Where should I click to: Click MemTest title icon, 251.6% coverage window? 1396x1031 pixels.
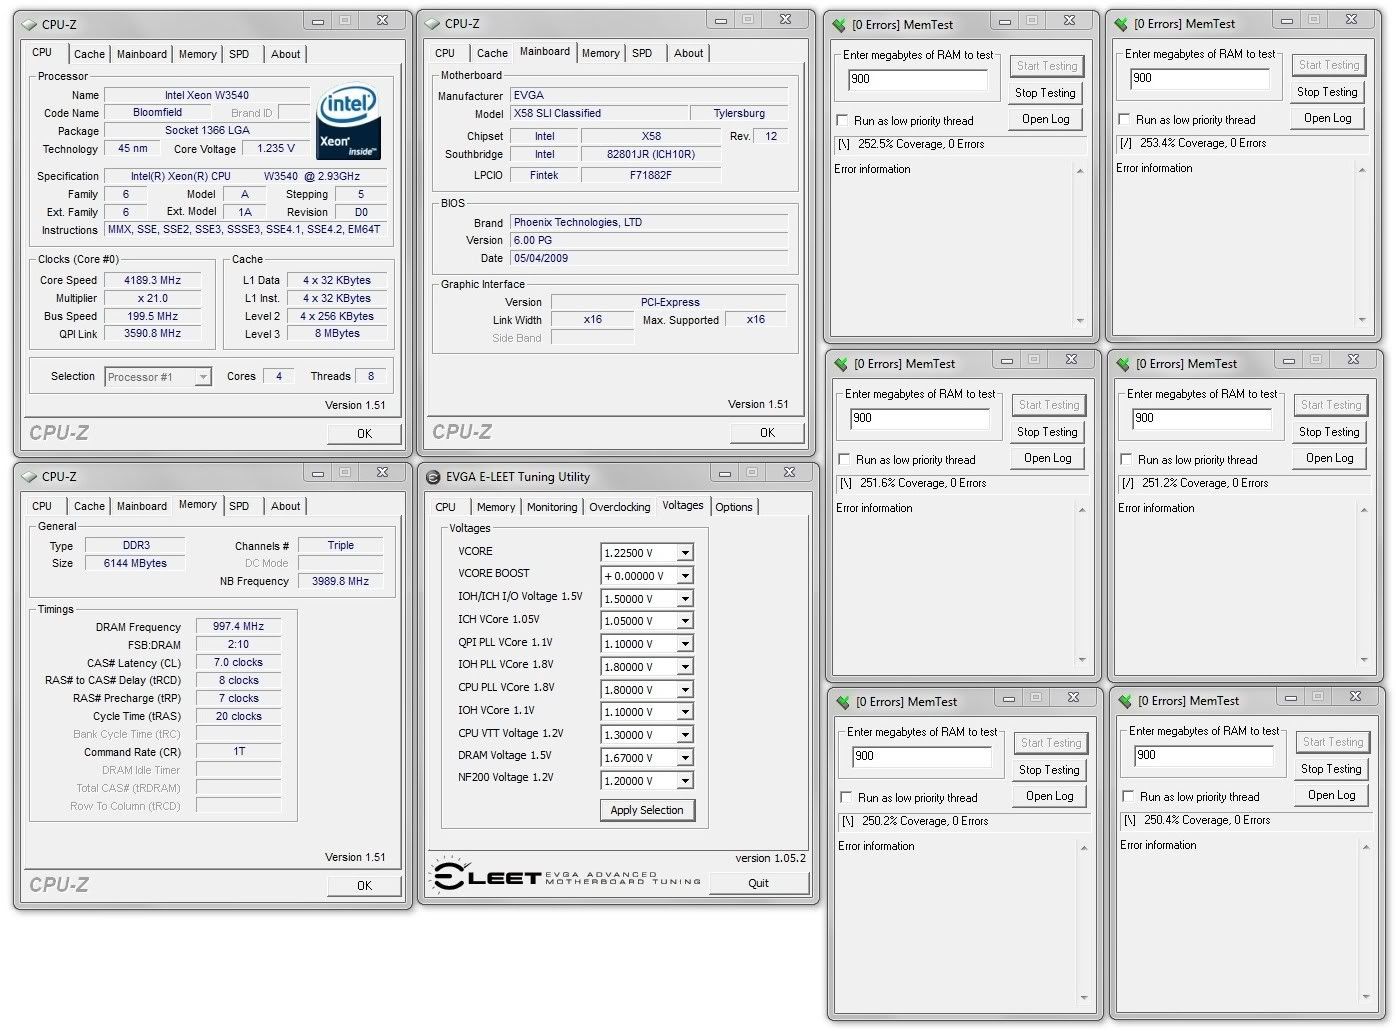(x=842, y=363)
